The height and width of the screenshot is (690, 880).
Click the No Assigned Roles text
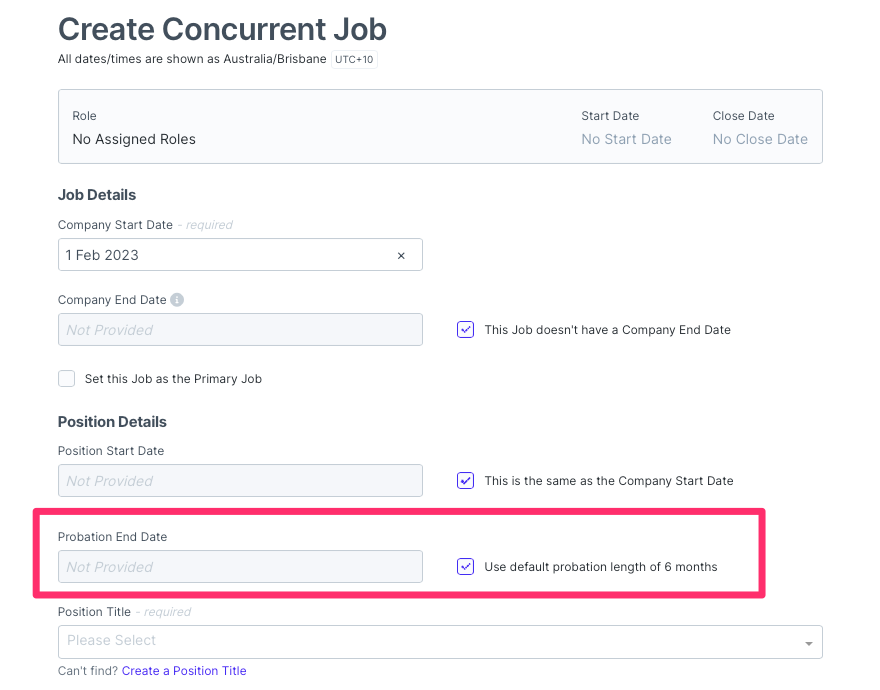(134, 140)
